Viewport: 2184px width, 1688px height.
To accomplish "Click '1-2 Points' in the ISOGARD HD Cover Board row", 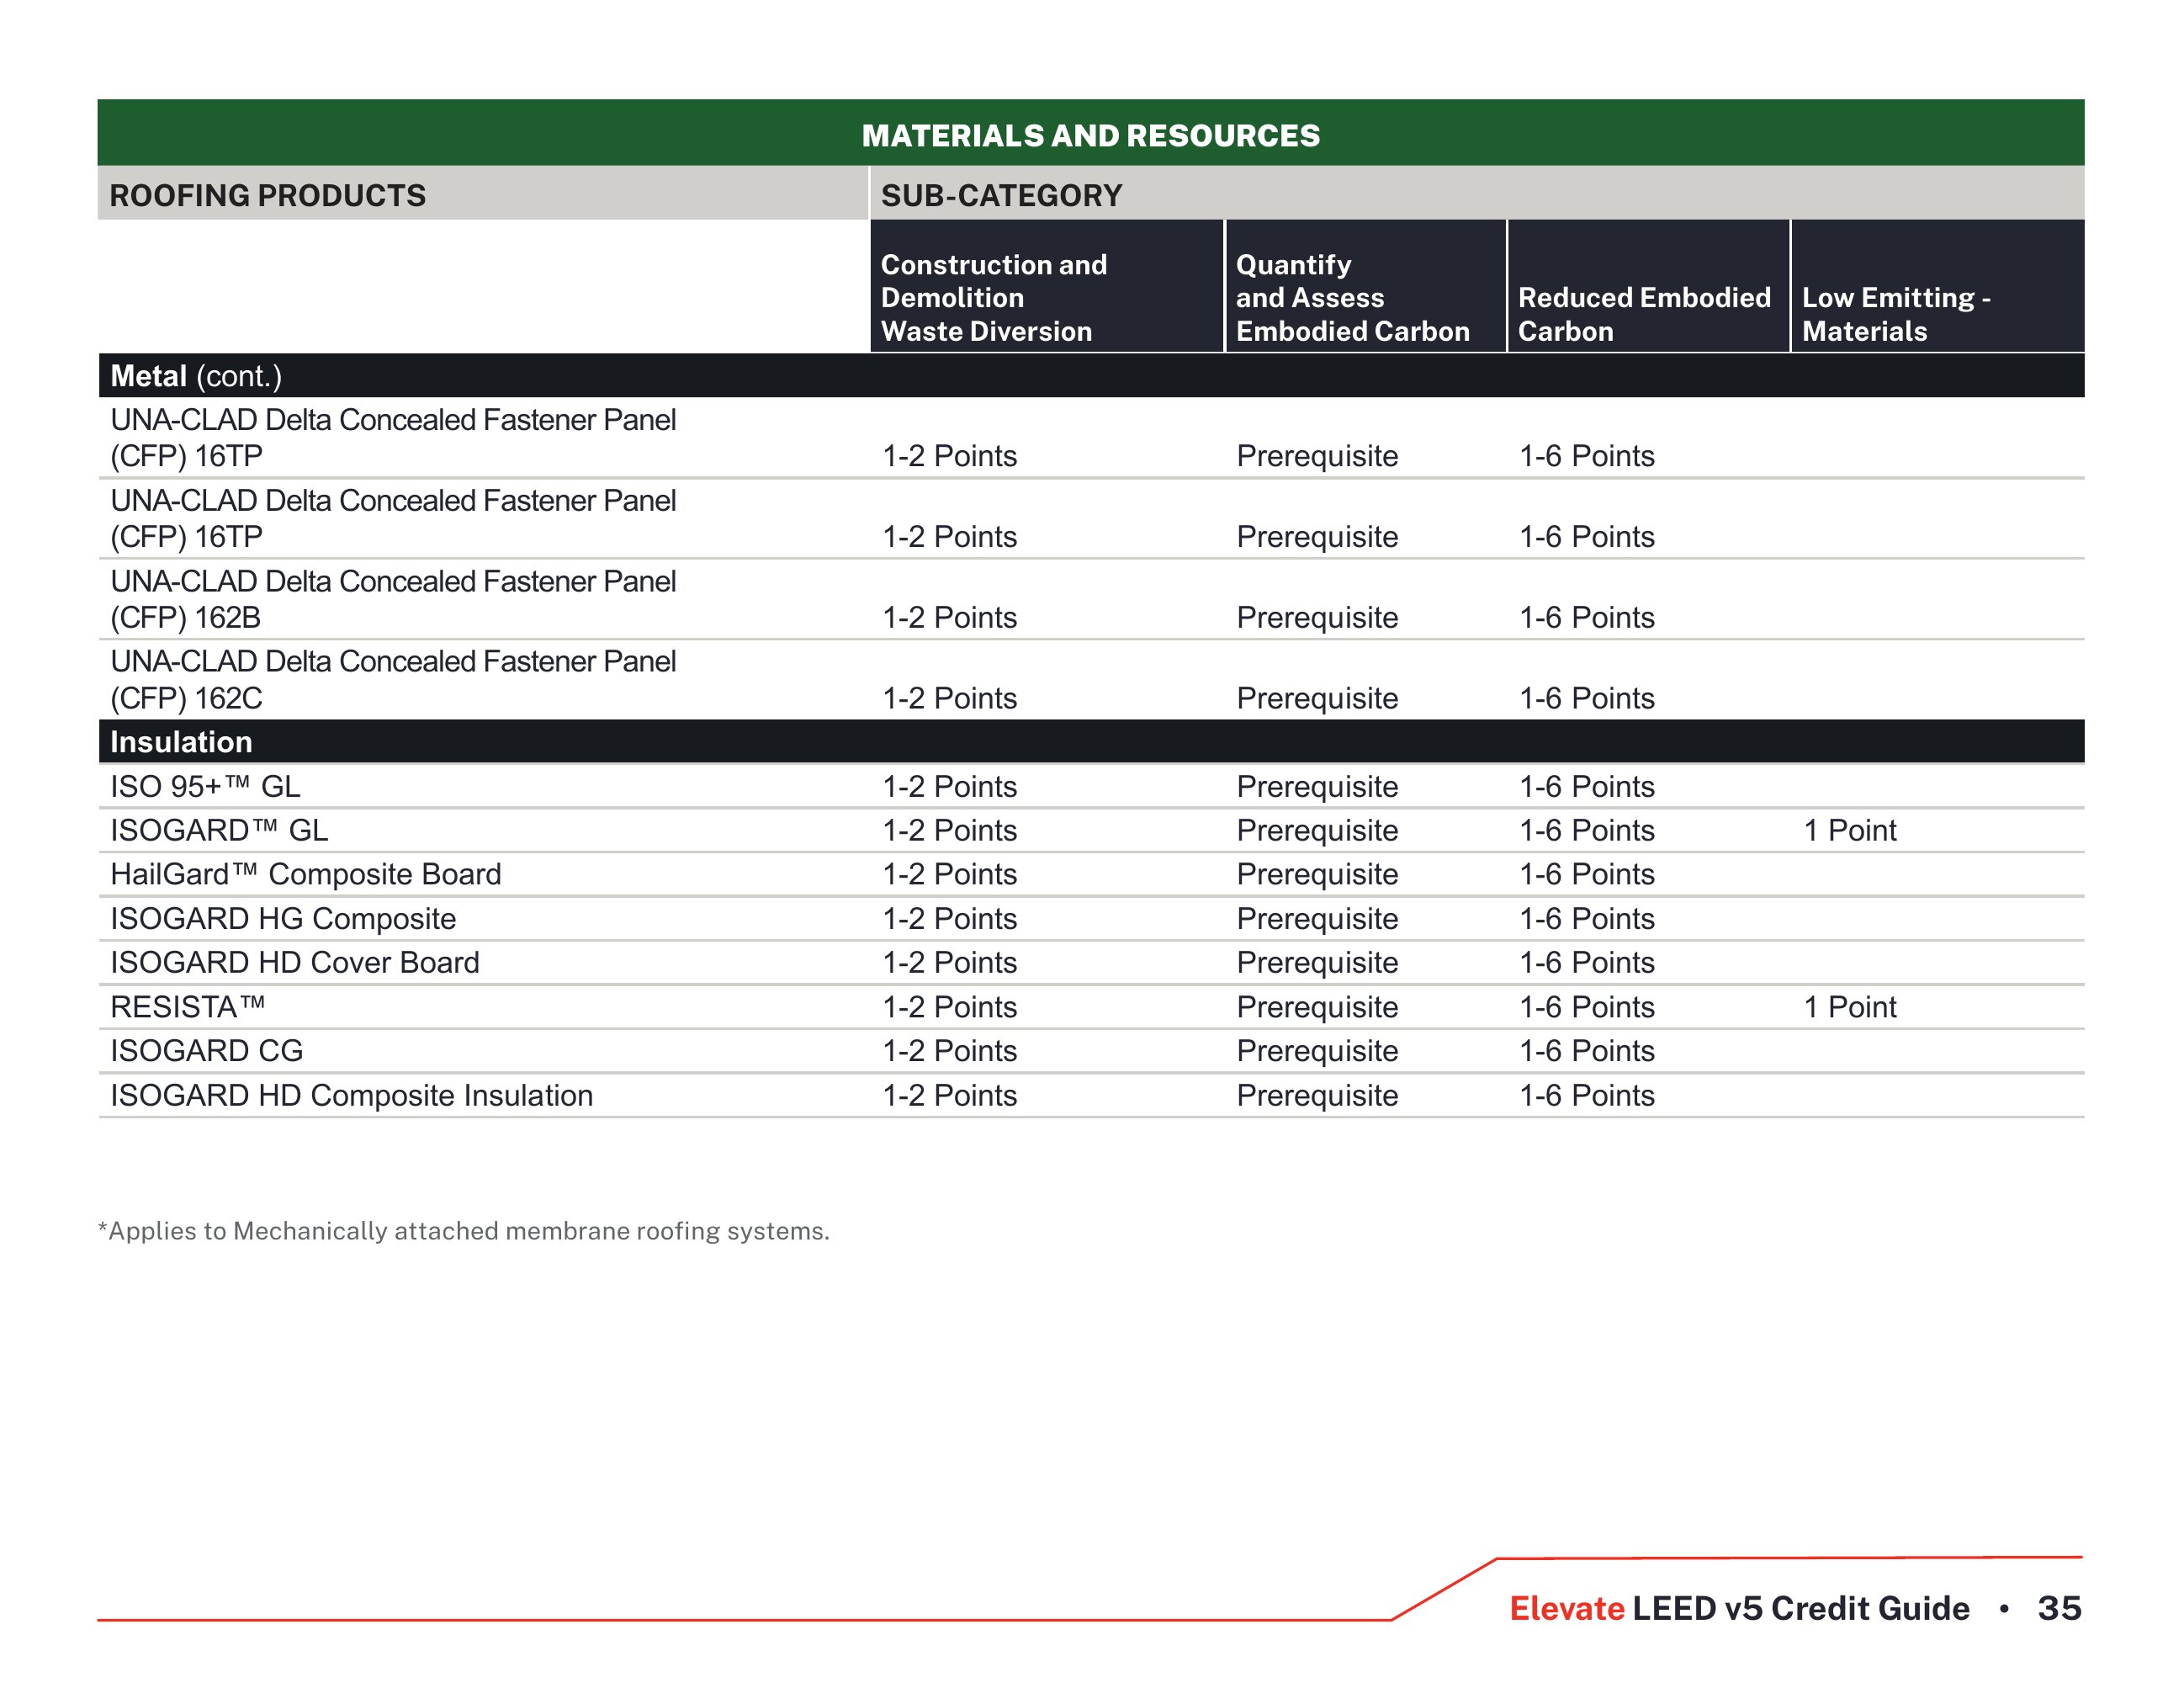I will pos(949,962).
